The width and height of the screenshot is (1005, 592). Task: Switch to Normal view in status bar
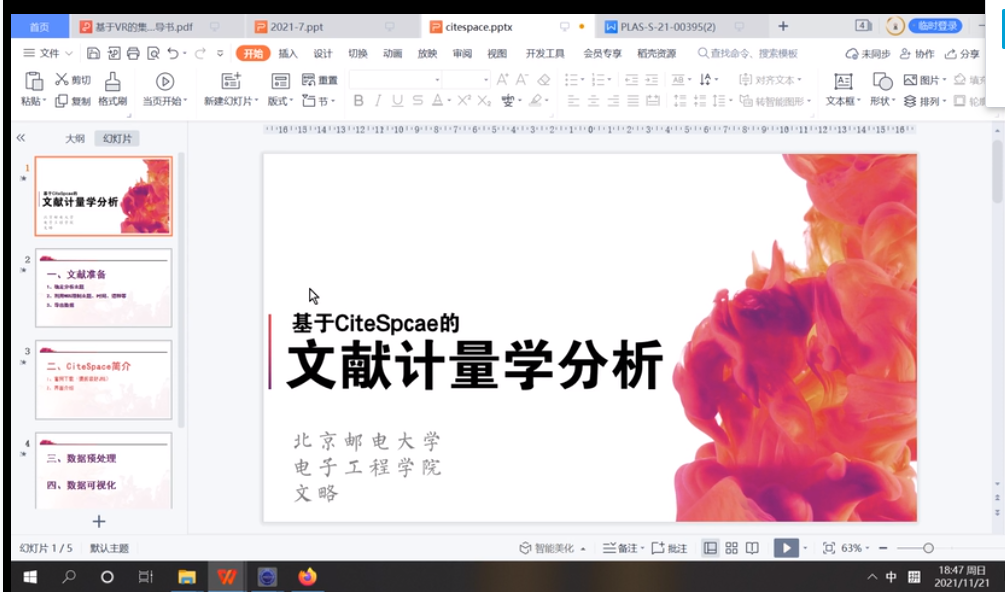click(710, 548)
